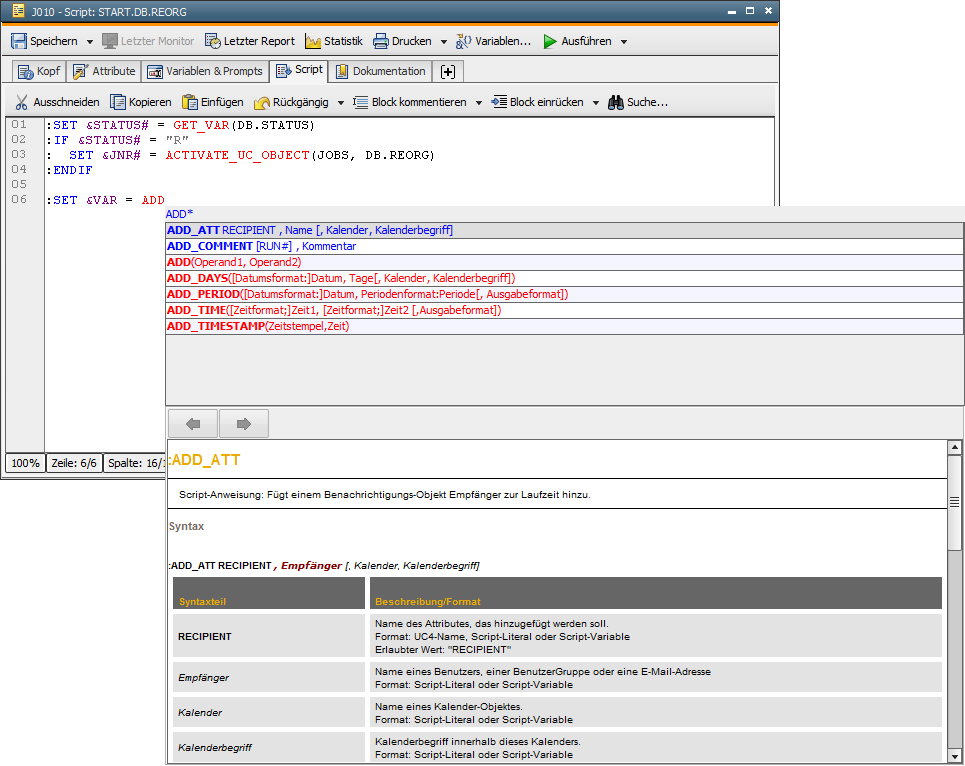Viewport: 965px width, 766px height.
Task: Expand the Speichern dropdown arrow
Action: pyautogui.click(x=90, y=42)
